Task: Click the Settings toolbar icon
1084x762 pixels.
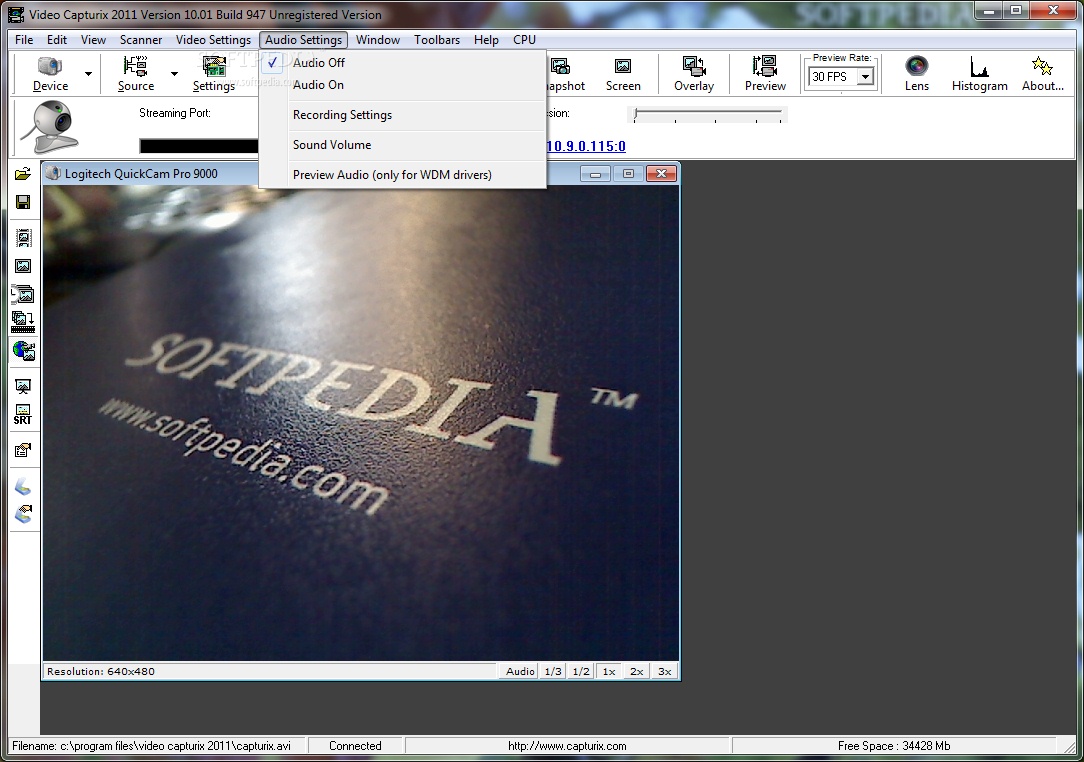Action: point(214,74)
